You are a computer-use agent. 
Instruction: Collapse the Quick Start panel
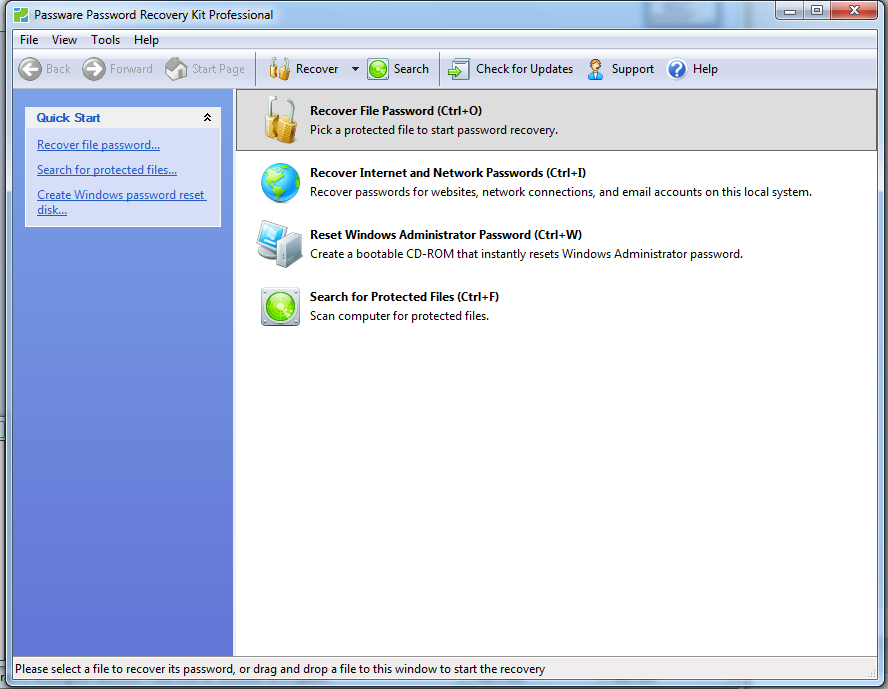pyautogui.click(x=207, y=118)
